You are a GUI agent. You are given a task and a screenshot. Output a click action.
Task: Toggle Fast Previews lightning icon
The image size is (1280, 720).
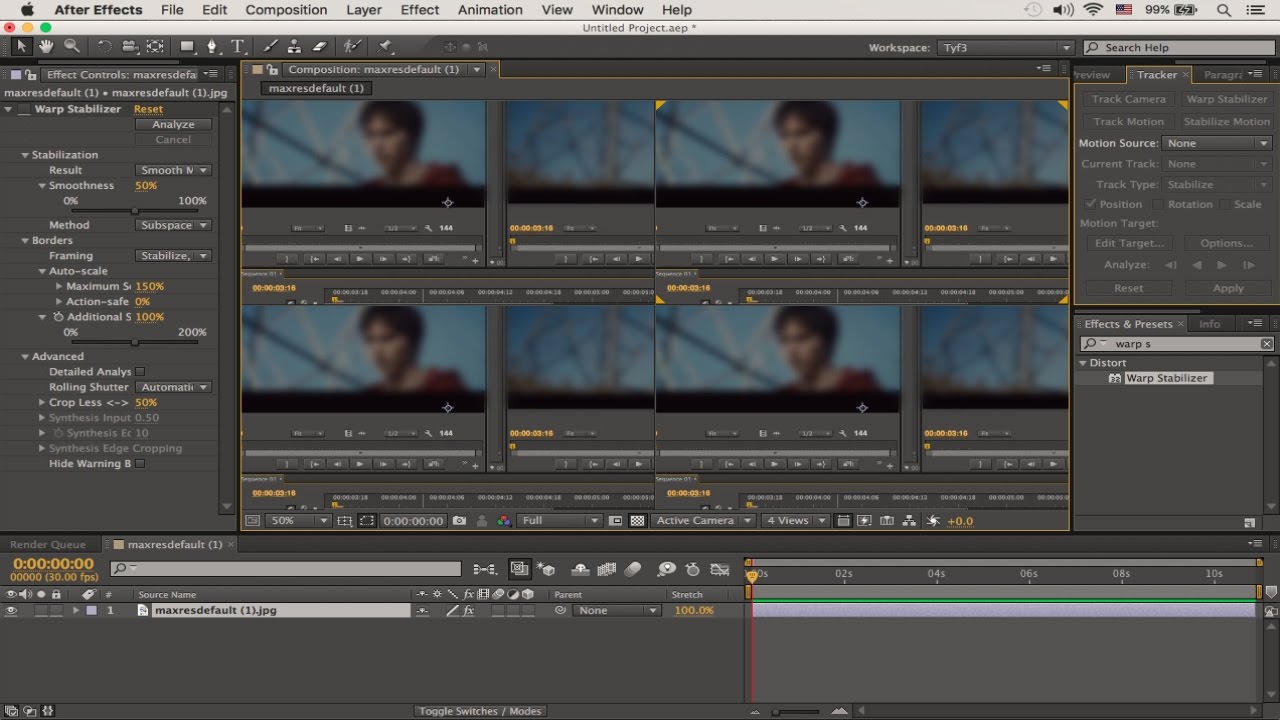[x=864, y=521]
